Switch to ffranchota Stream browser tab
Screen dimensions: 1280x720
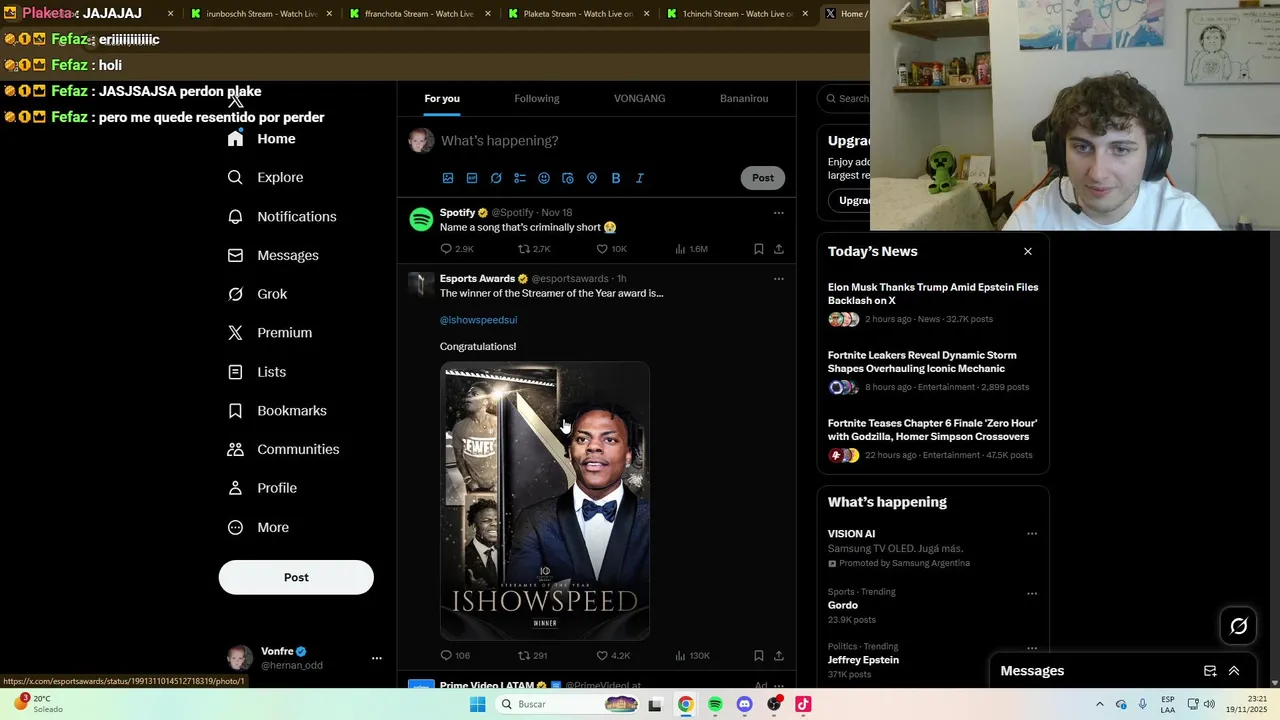pos(419,14)
